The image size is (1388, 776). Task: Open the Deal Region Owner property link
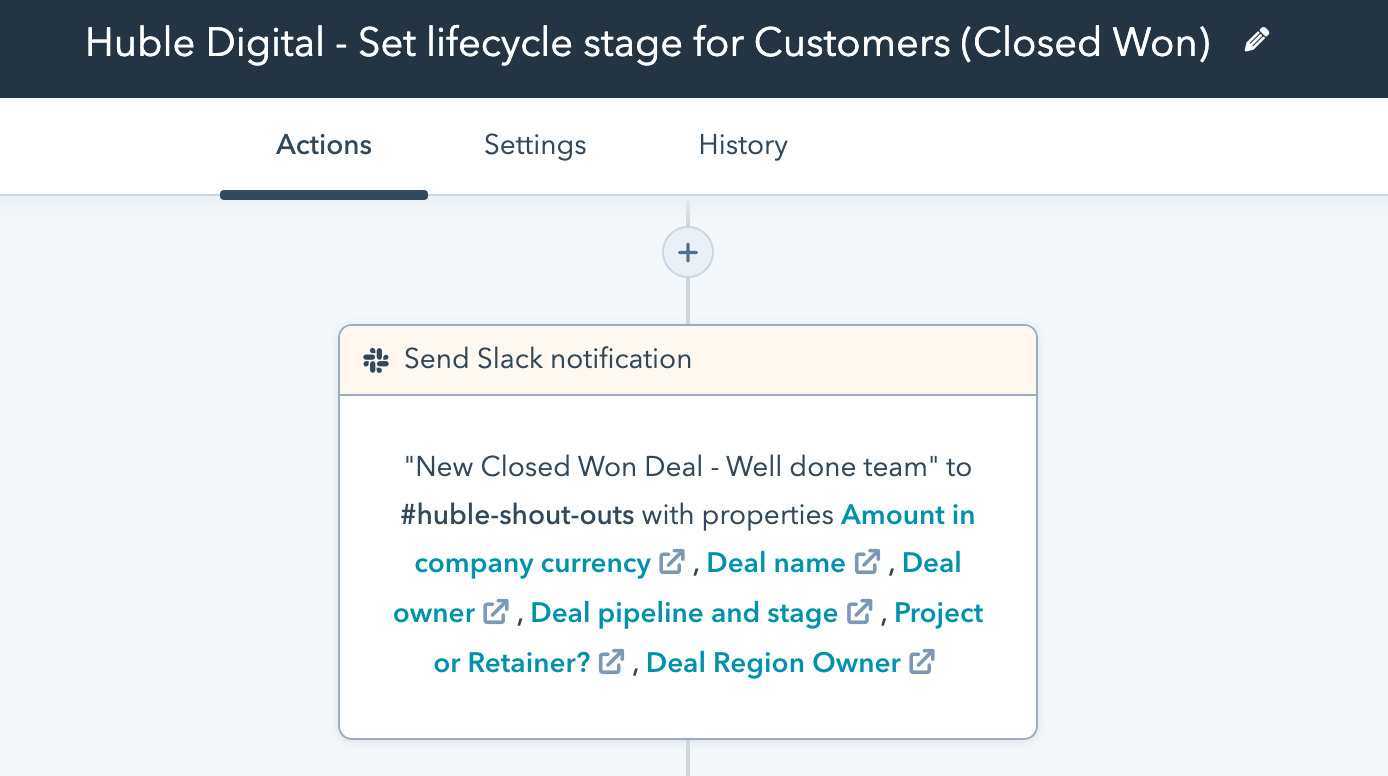(x=774, y=663)
